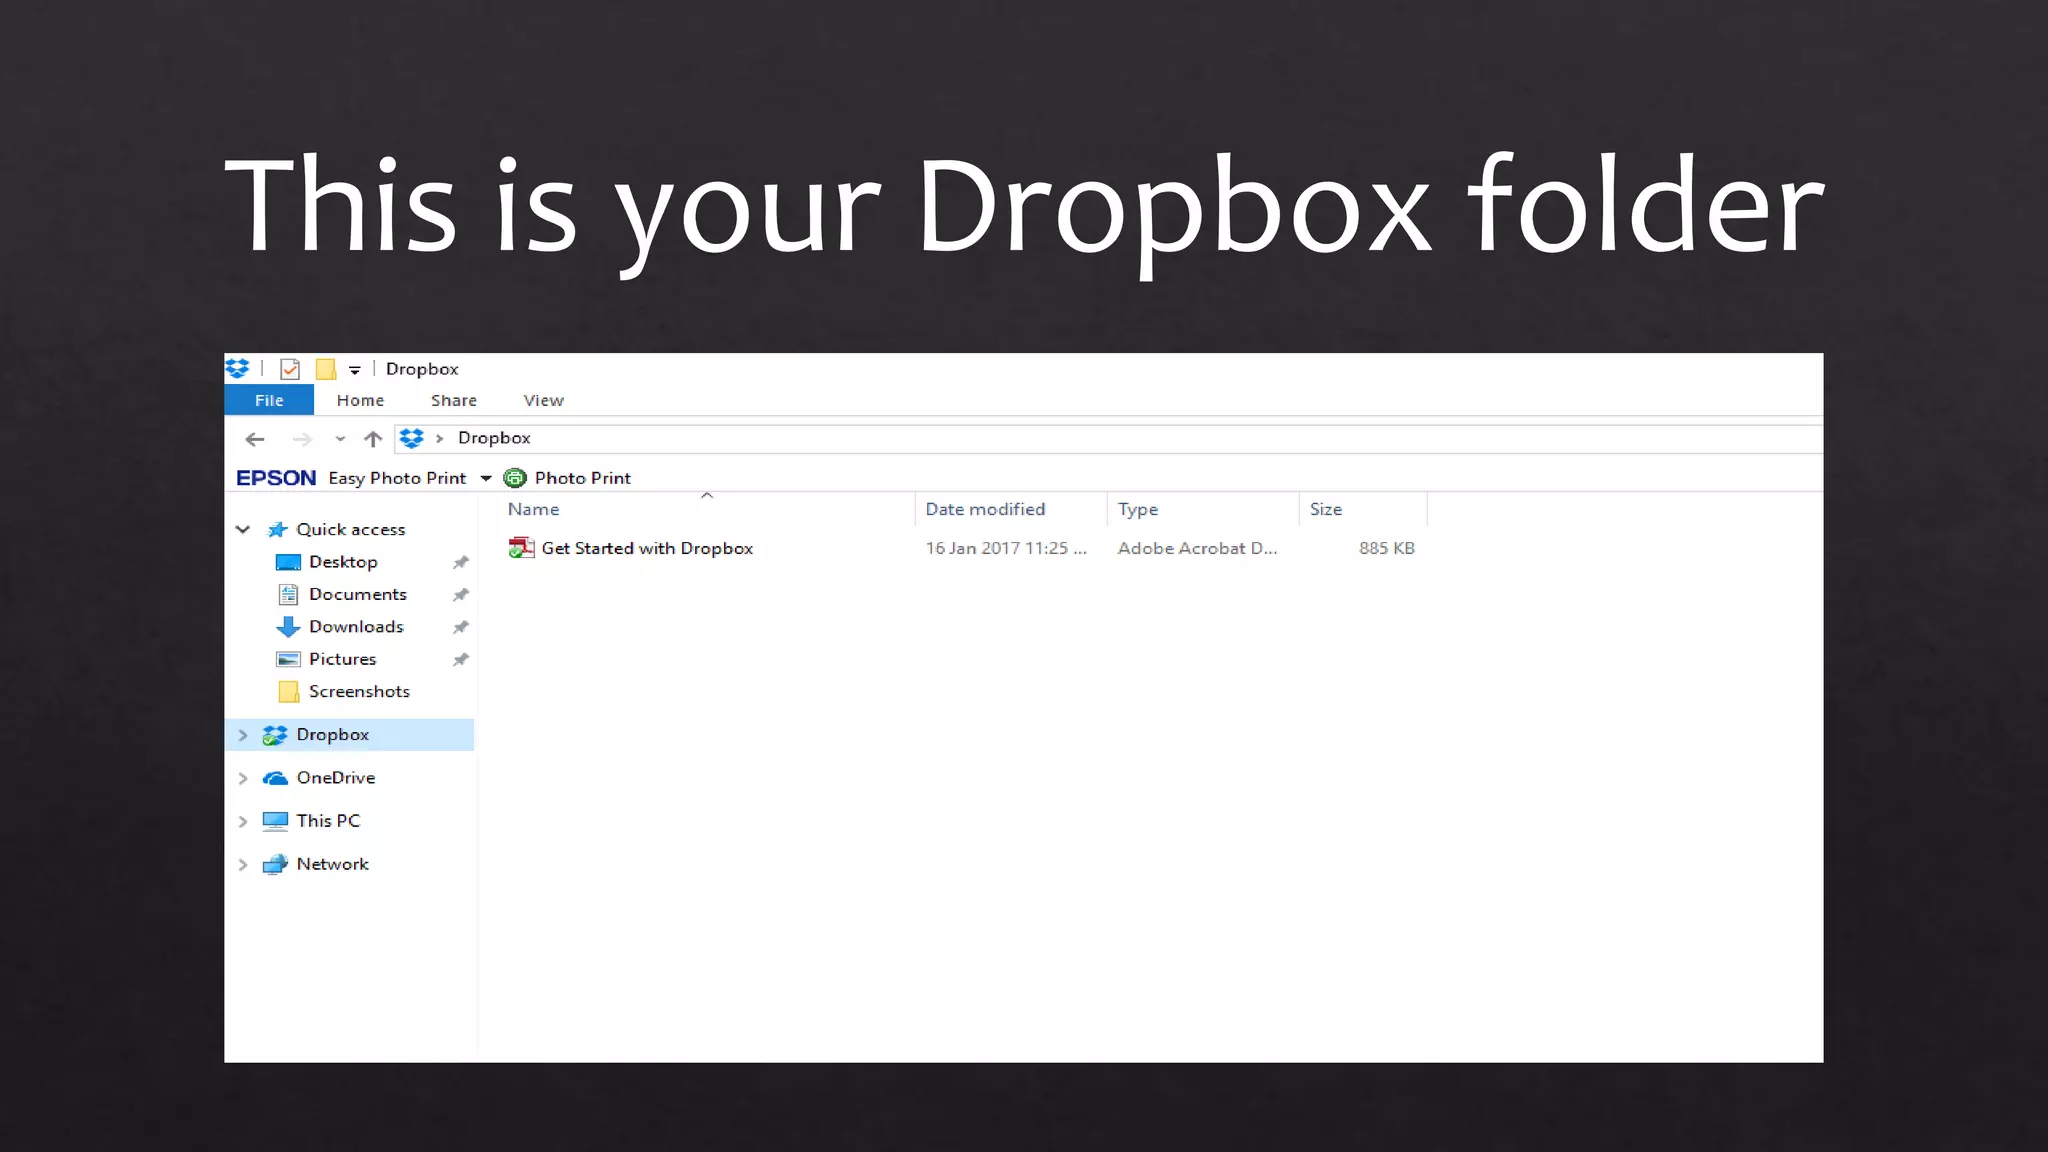Click the This PC monitor icon
Image resolution: width=2048 pixels, height=1152 pixels.
pos(275,821)
